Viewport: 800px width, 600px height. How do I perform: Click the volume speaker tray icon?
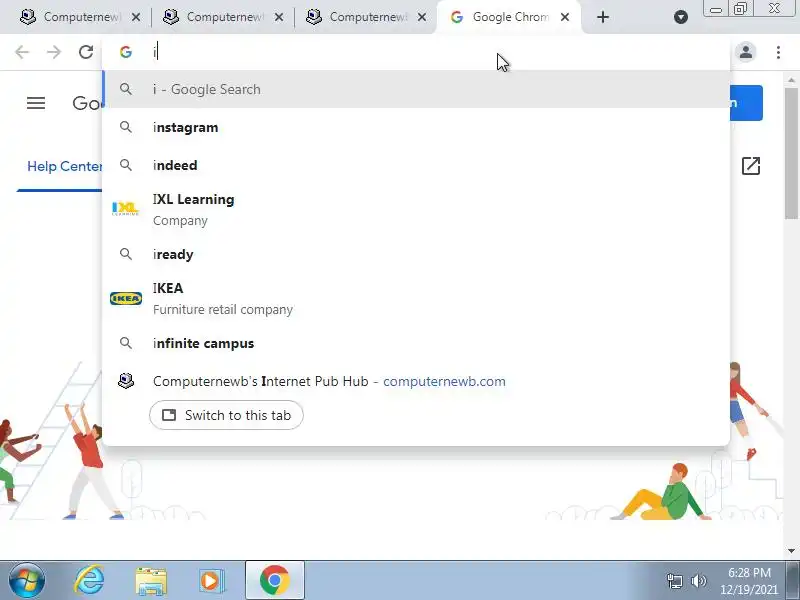pyautogui.click(x=698, y=581)
